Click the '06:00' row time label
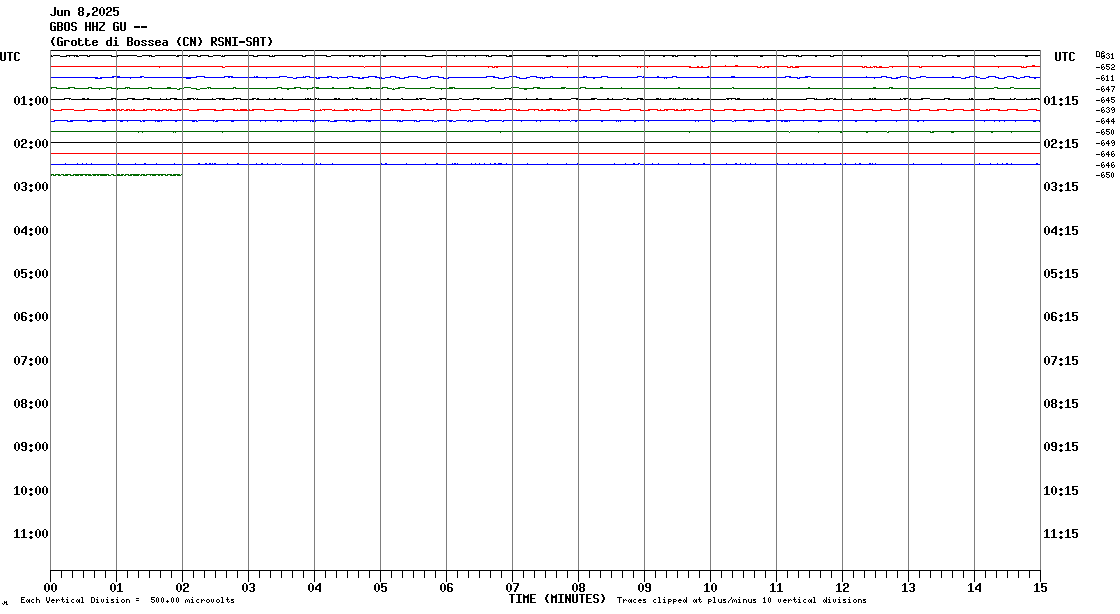 point(31,317)
